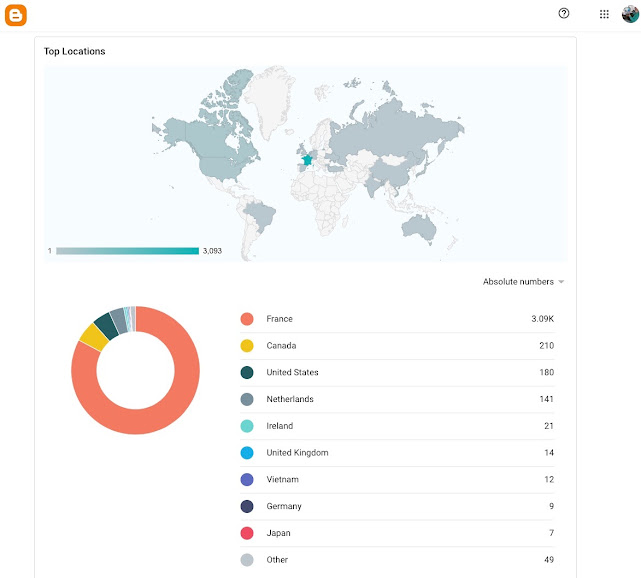Click the gray-blue Netherlands donut segment
This screenshot has height=578, width=641.
click(119, 320)
